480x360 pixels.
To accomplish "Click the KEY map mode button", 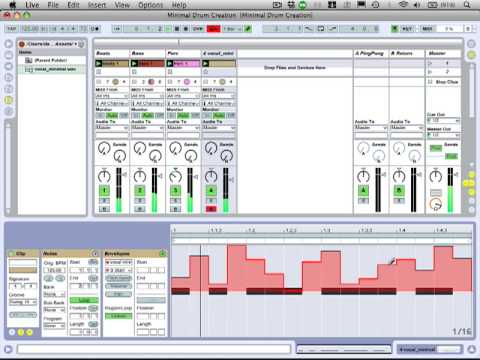I will 407,29.
